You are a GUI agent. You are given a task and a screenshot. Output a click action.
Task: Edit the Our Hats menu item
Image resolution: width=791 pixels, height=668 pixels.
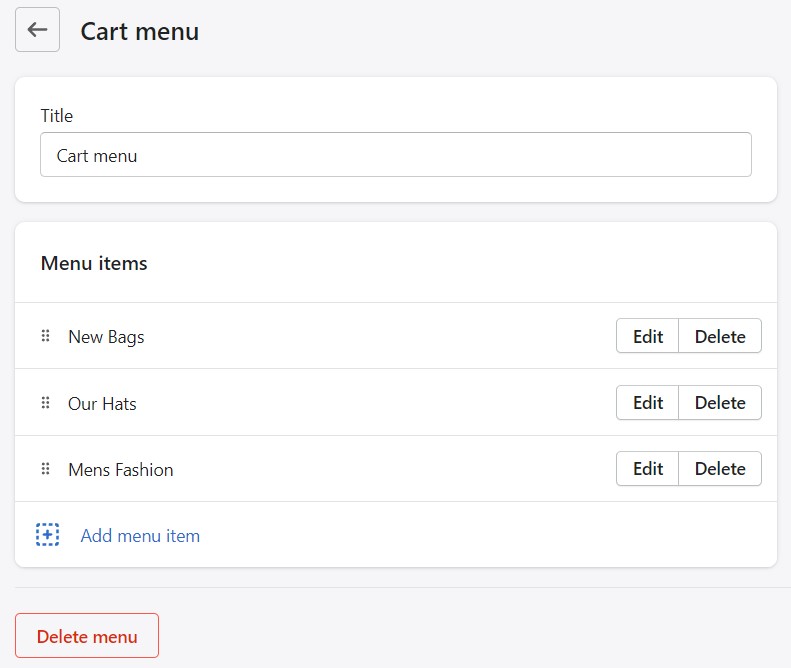647,403
